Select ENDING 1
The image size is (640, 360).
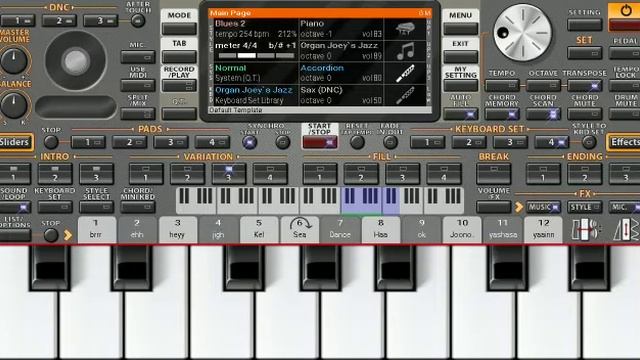543,173
